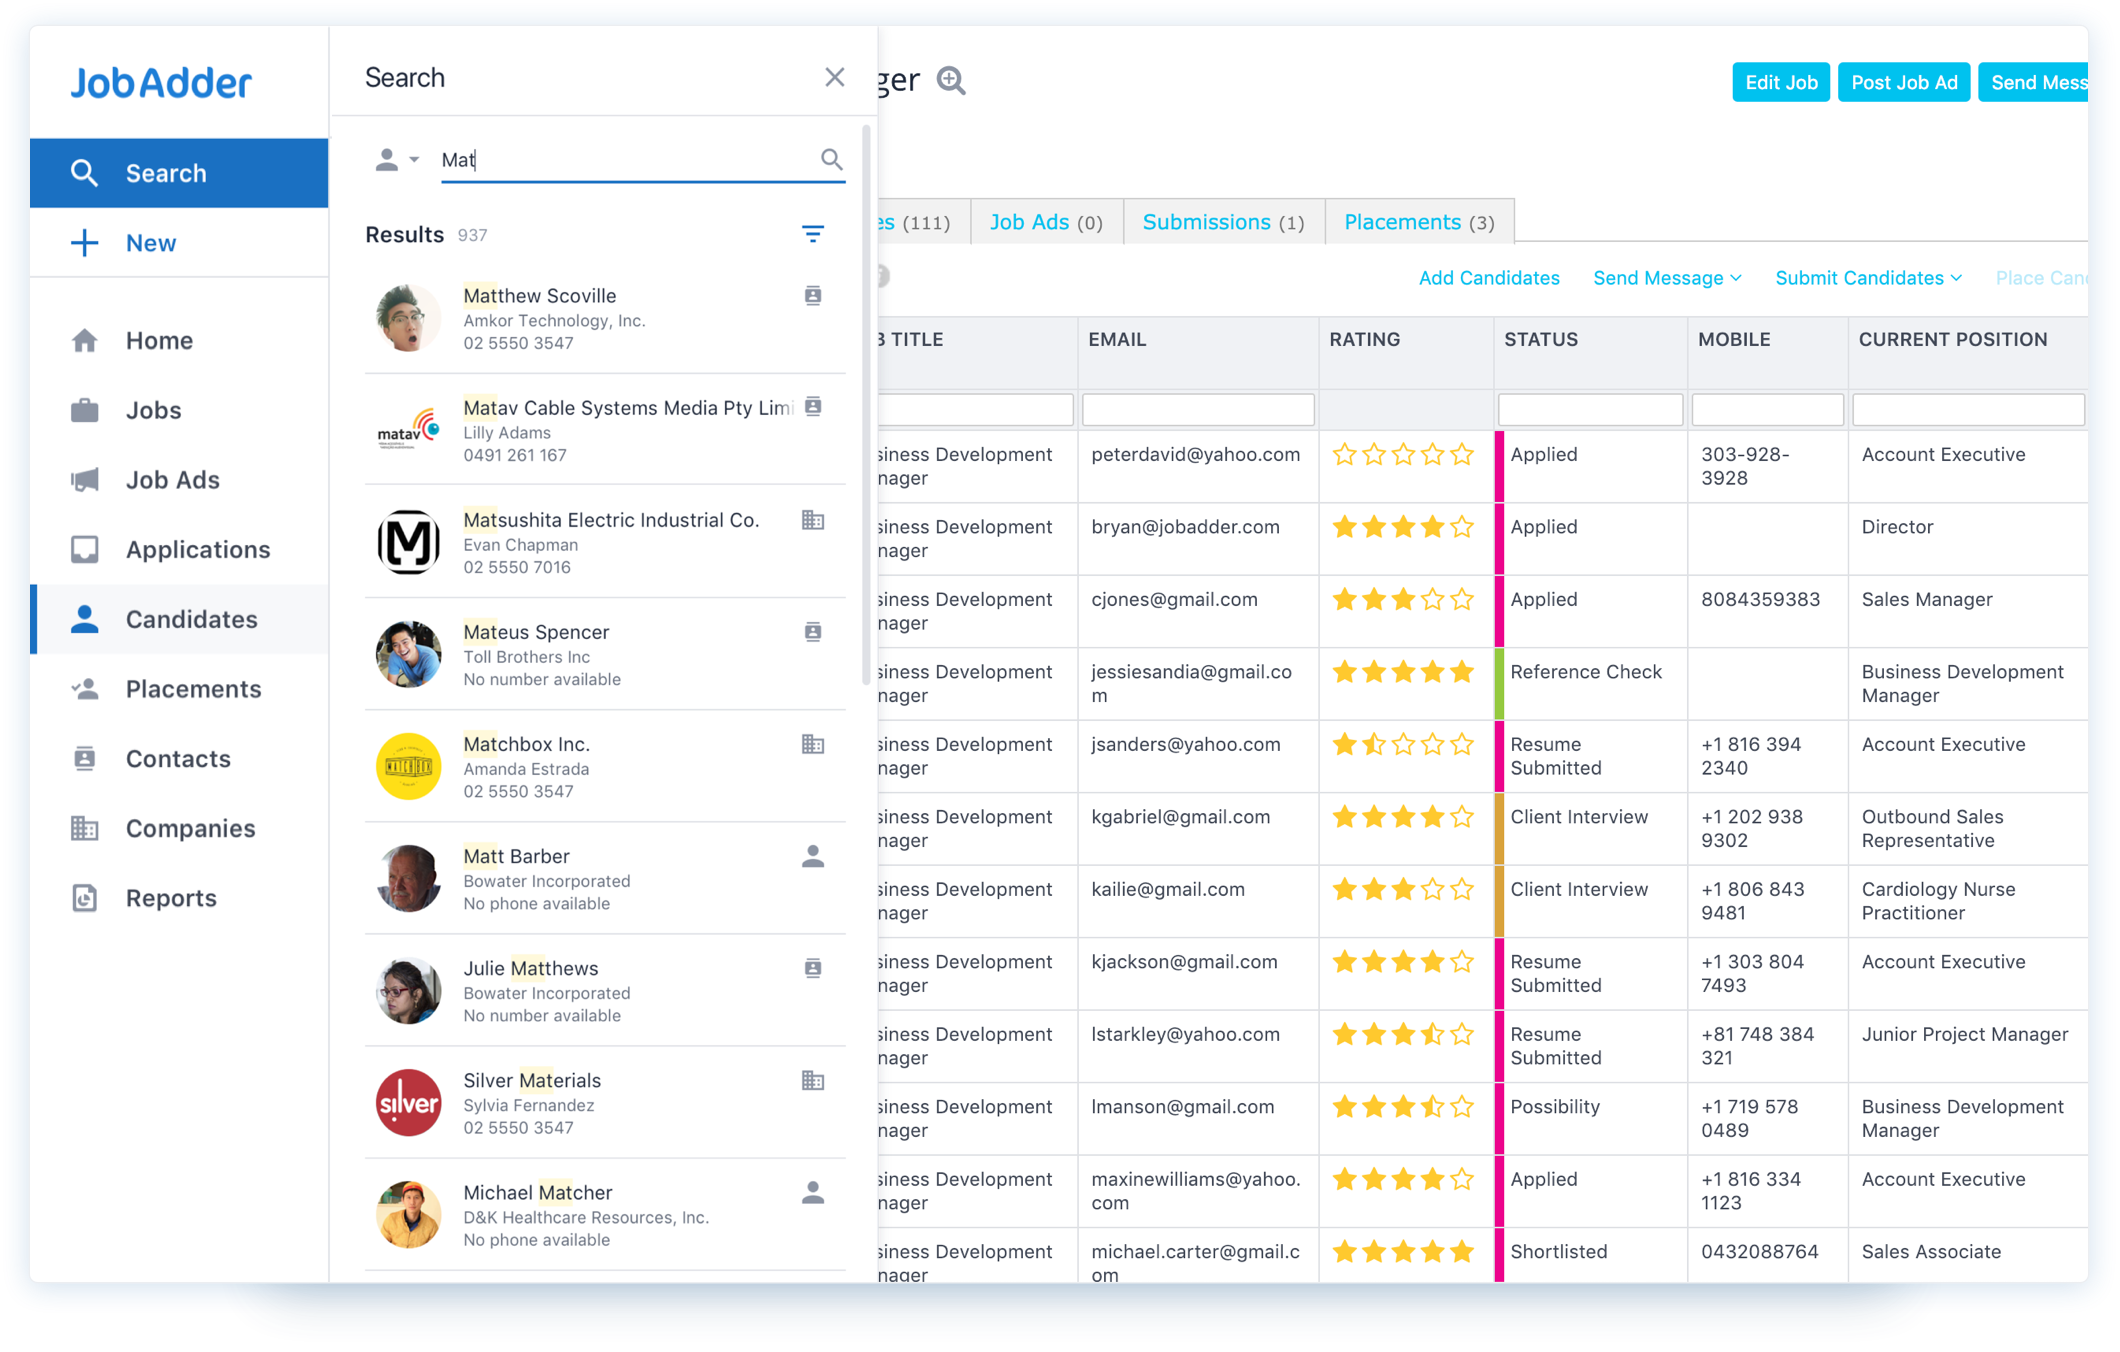Click the Email column filter field

[1197, 409]
